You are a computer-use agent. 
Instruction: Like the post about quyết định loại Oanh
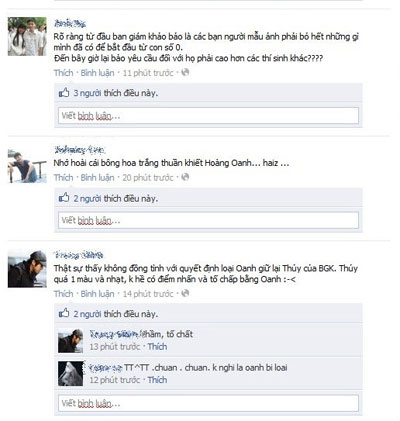point(63,294)
